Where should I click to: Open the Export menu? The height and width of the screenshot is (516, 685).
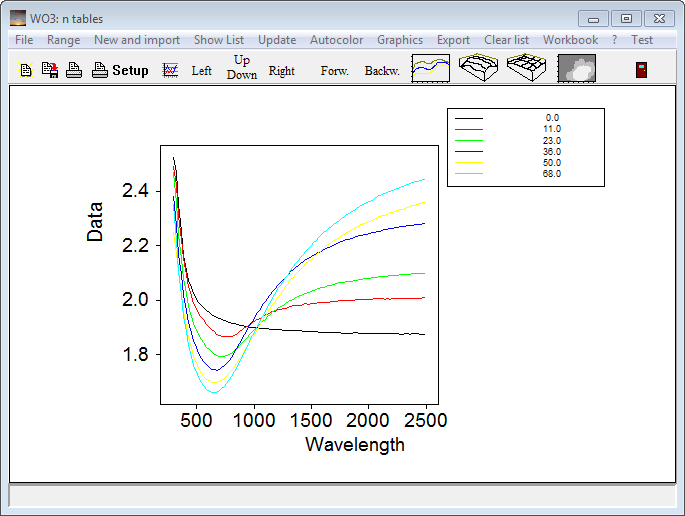pyautogui.click(x=453, y=40)
